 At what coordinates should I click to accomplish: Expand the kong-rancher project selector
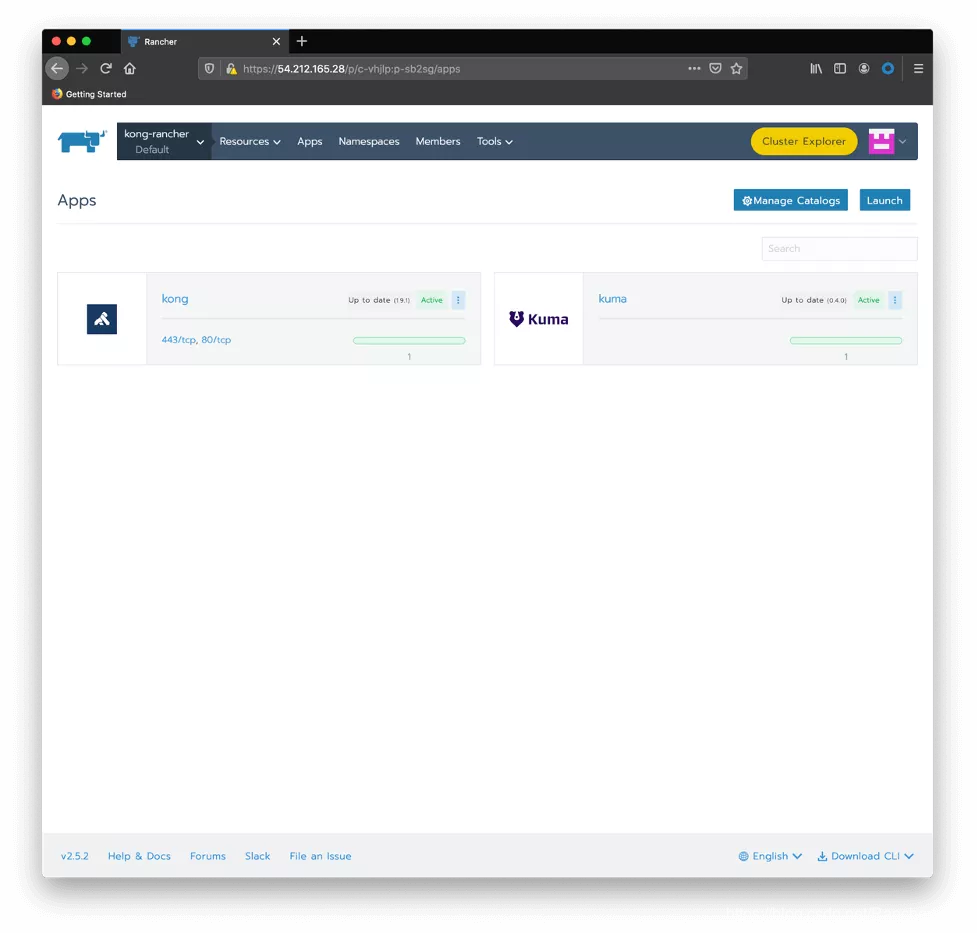click(x=164, y=141)
